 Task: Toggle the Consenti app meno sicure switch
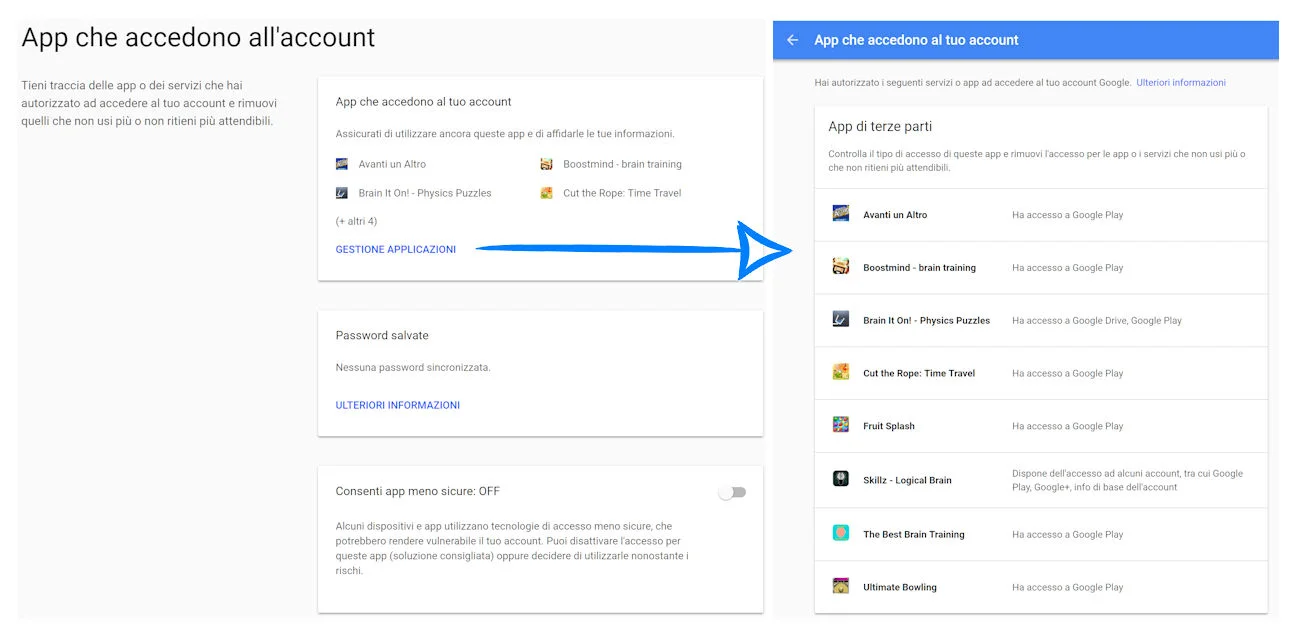(x=732, y=492)
